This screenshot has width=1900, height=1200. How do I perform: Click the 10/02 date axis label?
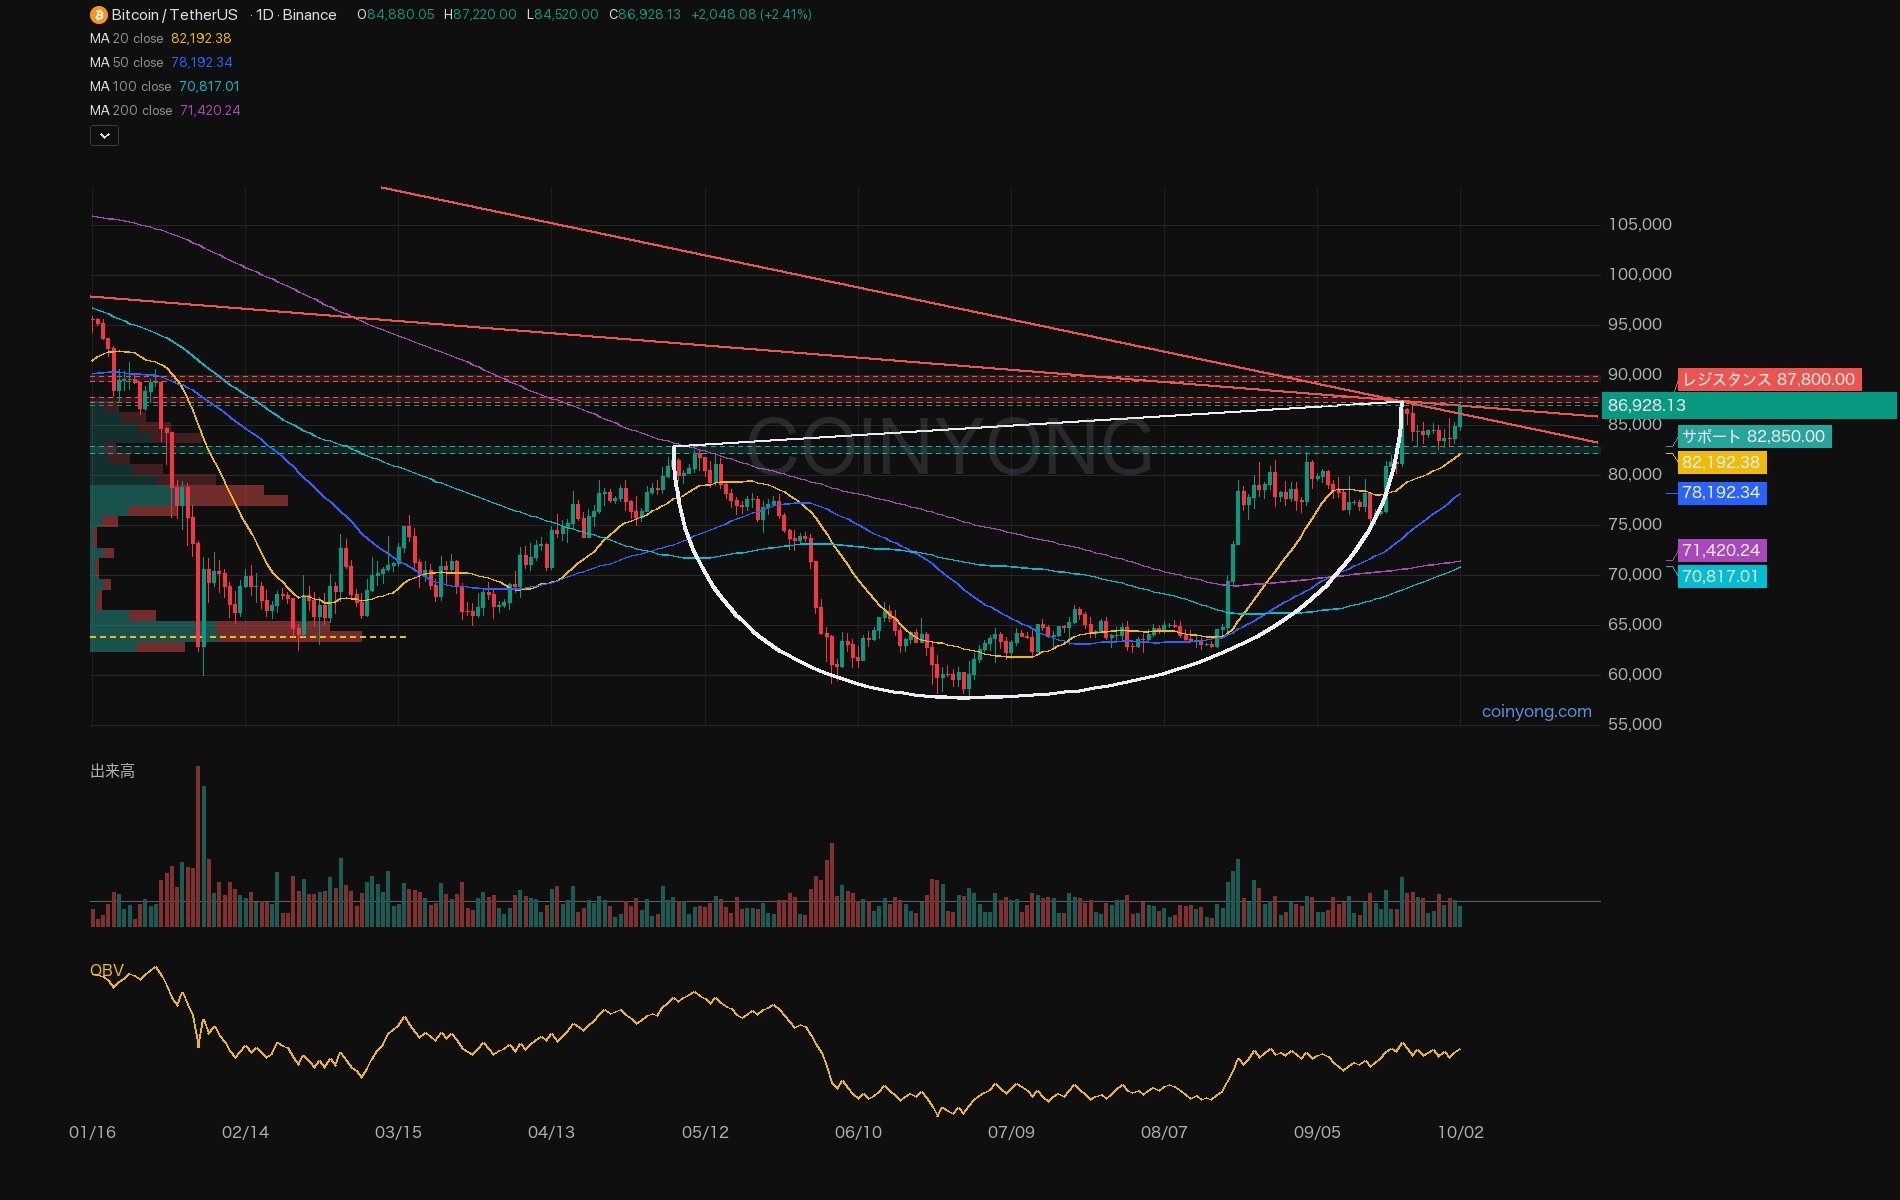1461,1132
